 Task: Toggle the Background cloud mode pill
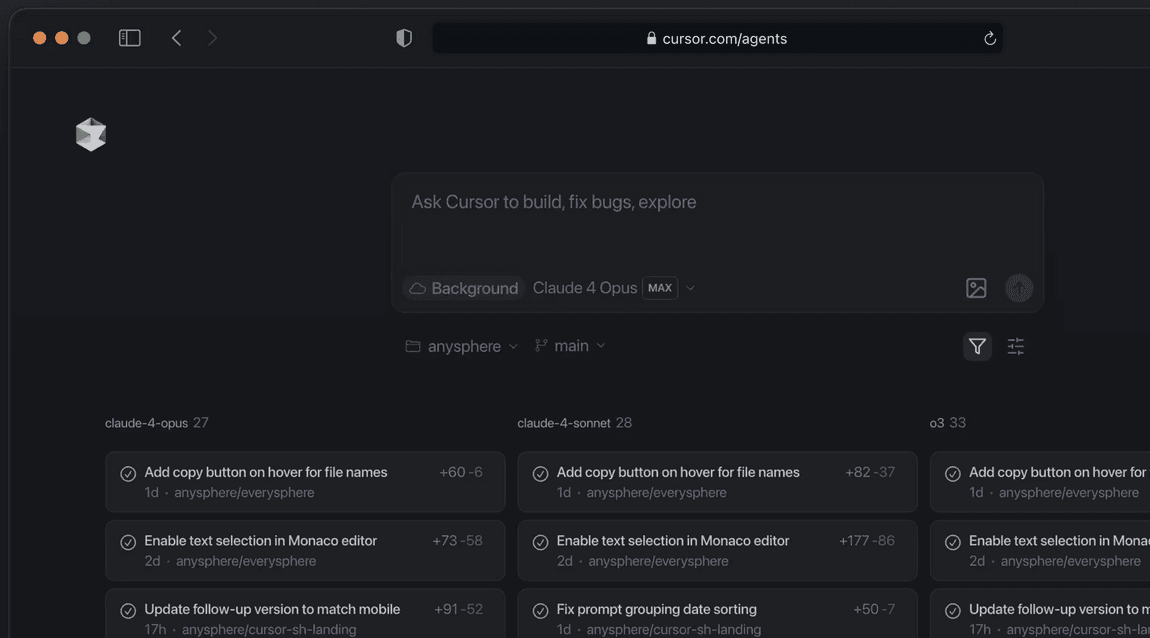pyautogui.click(x=464, y=288)
